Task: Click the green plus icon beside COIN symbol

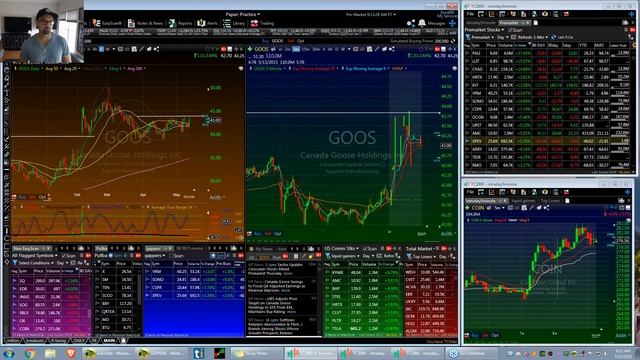Action: point(468,208)
